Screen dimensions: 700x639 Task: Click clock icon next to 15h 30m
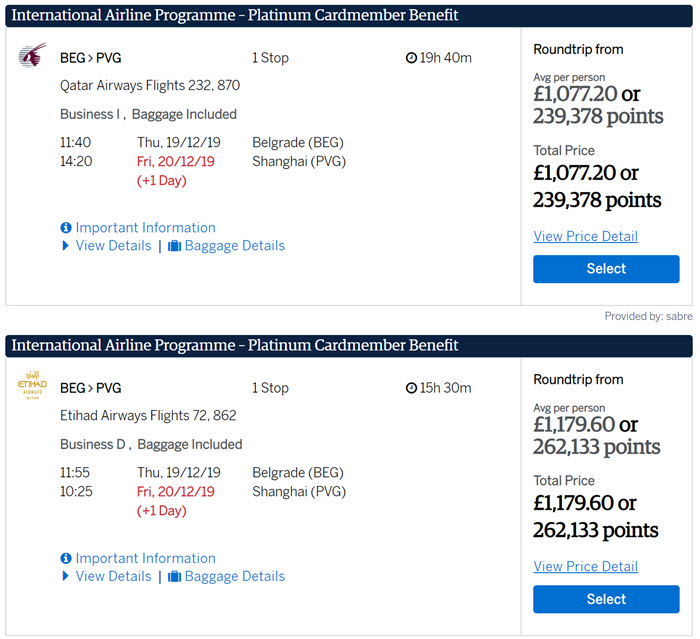point(411,388)
